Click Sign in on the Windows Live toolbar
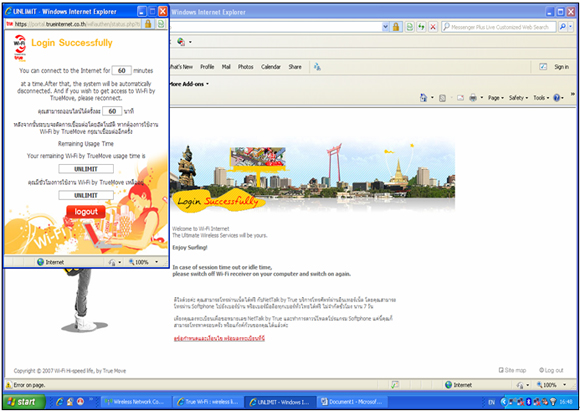The height and width of the screenshot is (411, 580). coord(561,67)
